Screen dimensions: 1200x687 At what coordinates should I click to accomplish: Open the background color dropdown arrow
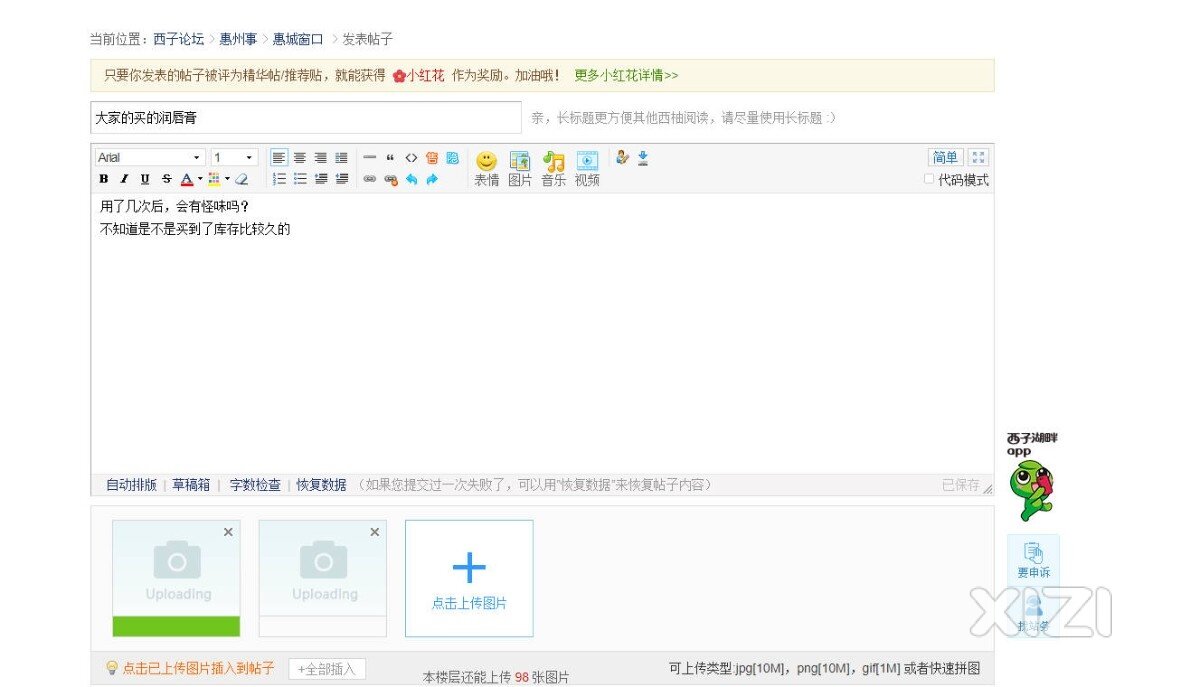pyautogui.click(x=227, y=179)
